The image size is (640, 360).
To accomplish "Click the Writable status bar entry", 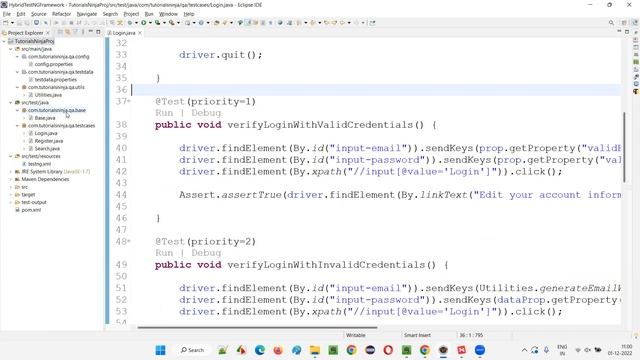I will (x=356, y=335).
